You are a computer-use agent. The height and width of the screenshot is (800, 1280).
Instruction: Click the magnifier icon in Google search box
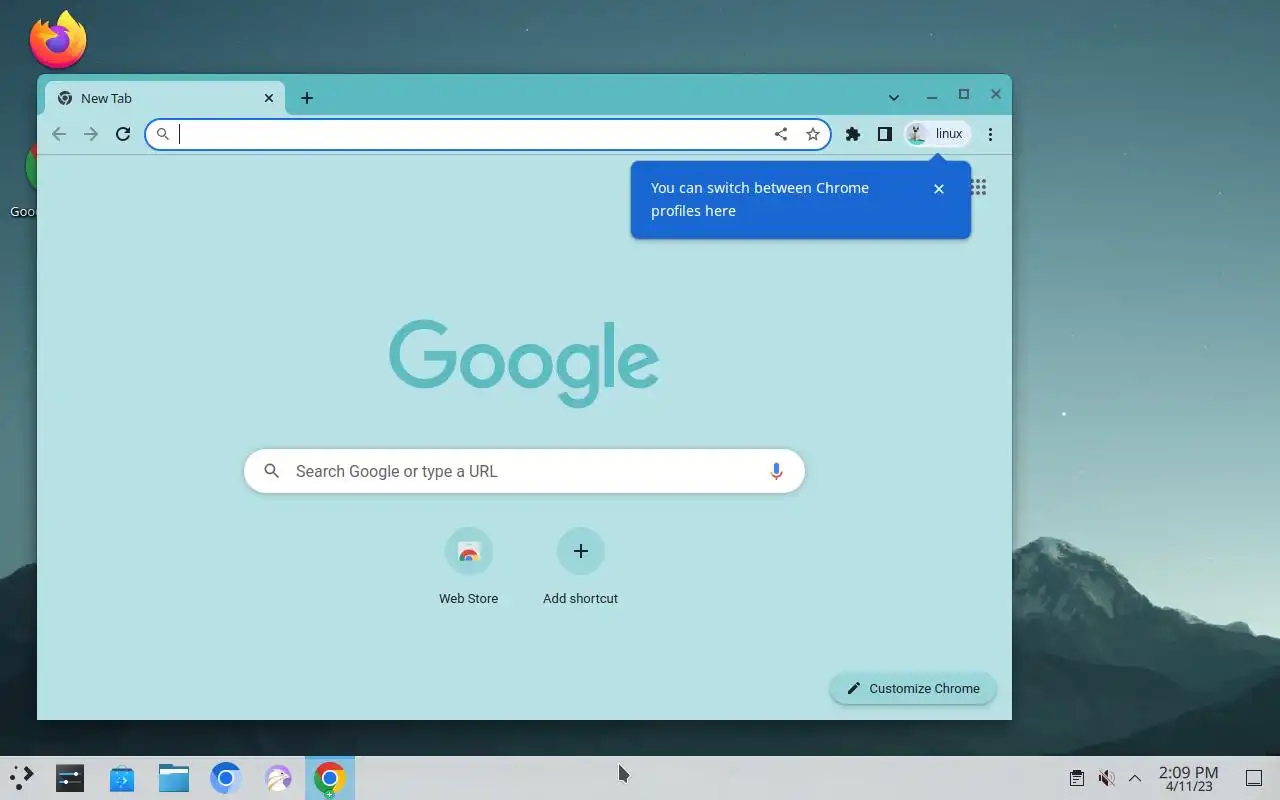coord(271,471)
